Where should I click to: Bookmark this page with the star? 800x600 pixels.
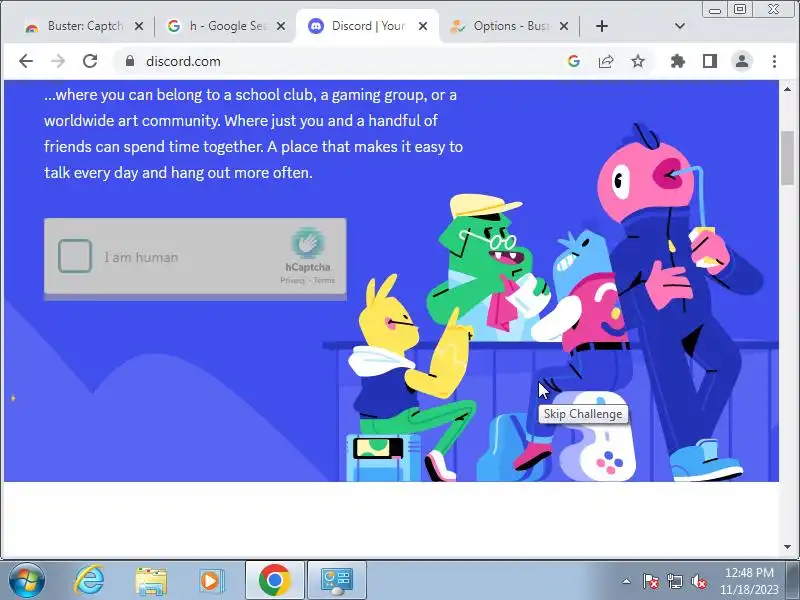click(x=638, y=61)
